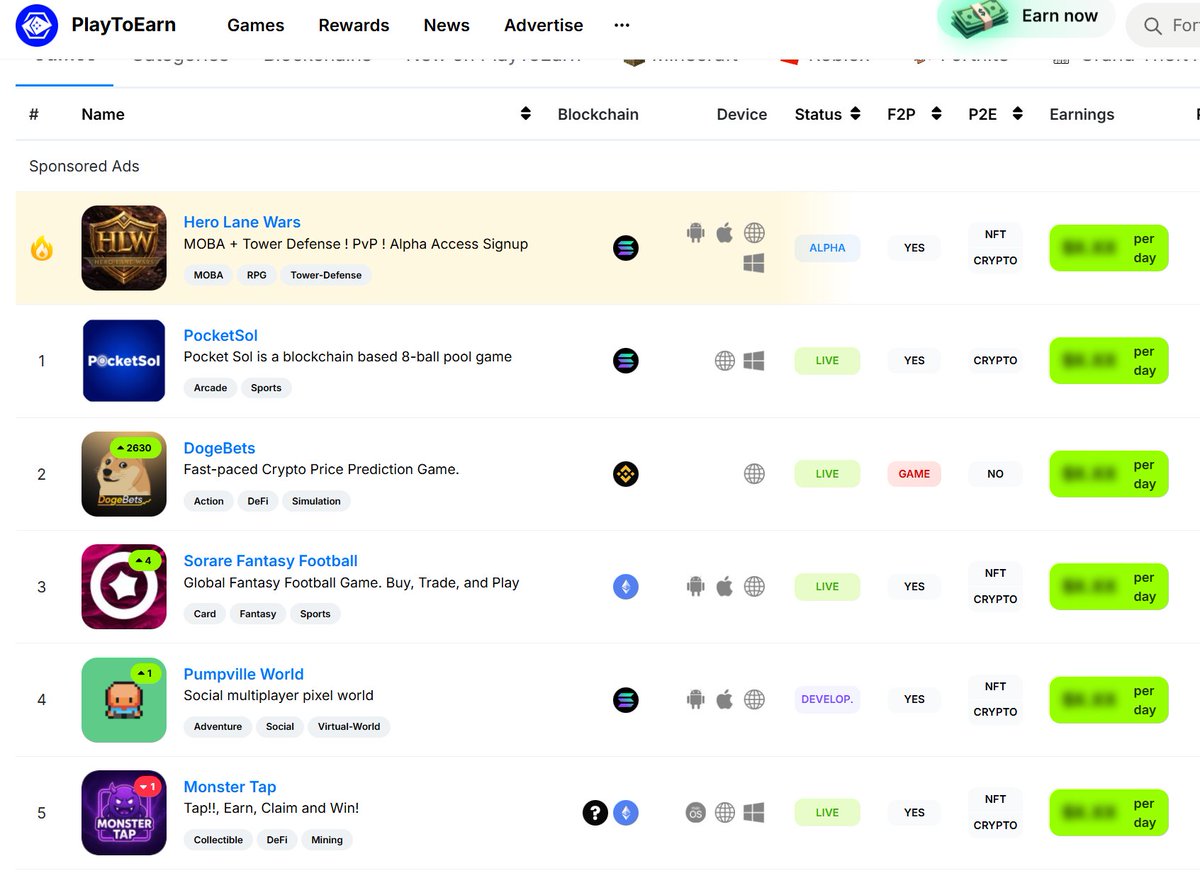
Task: Click the Earn now button
Action: coord(1026,18)
